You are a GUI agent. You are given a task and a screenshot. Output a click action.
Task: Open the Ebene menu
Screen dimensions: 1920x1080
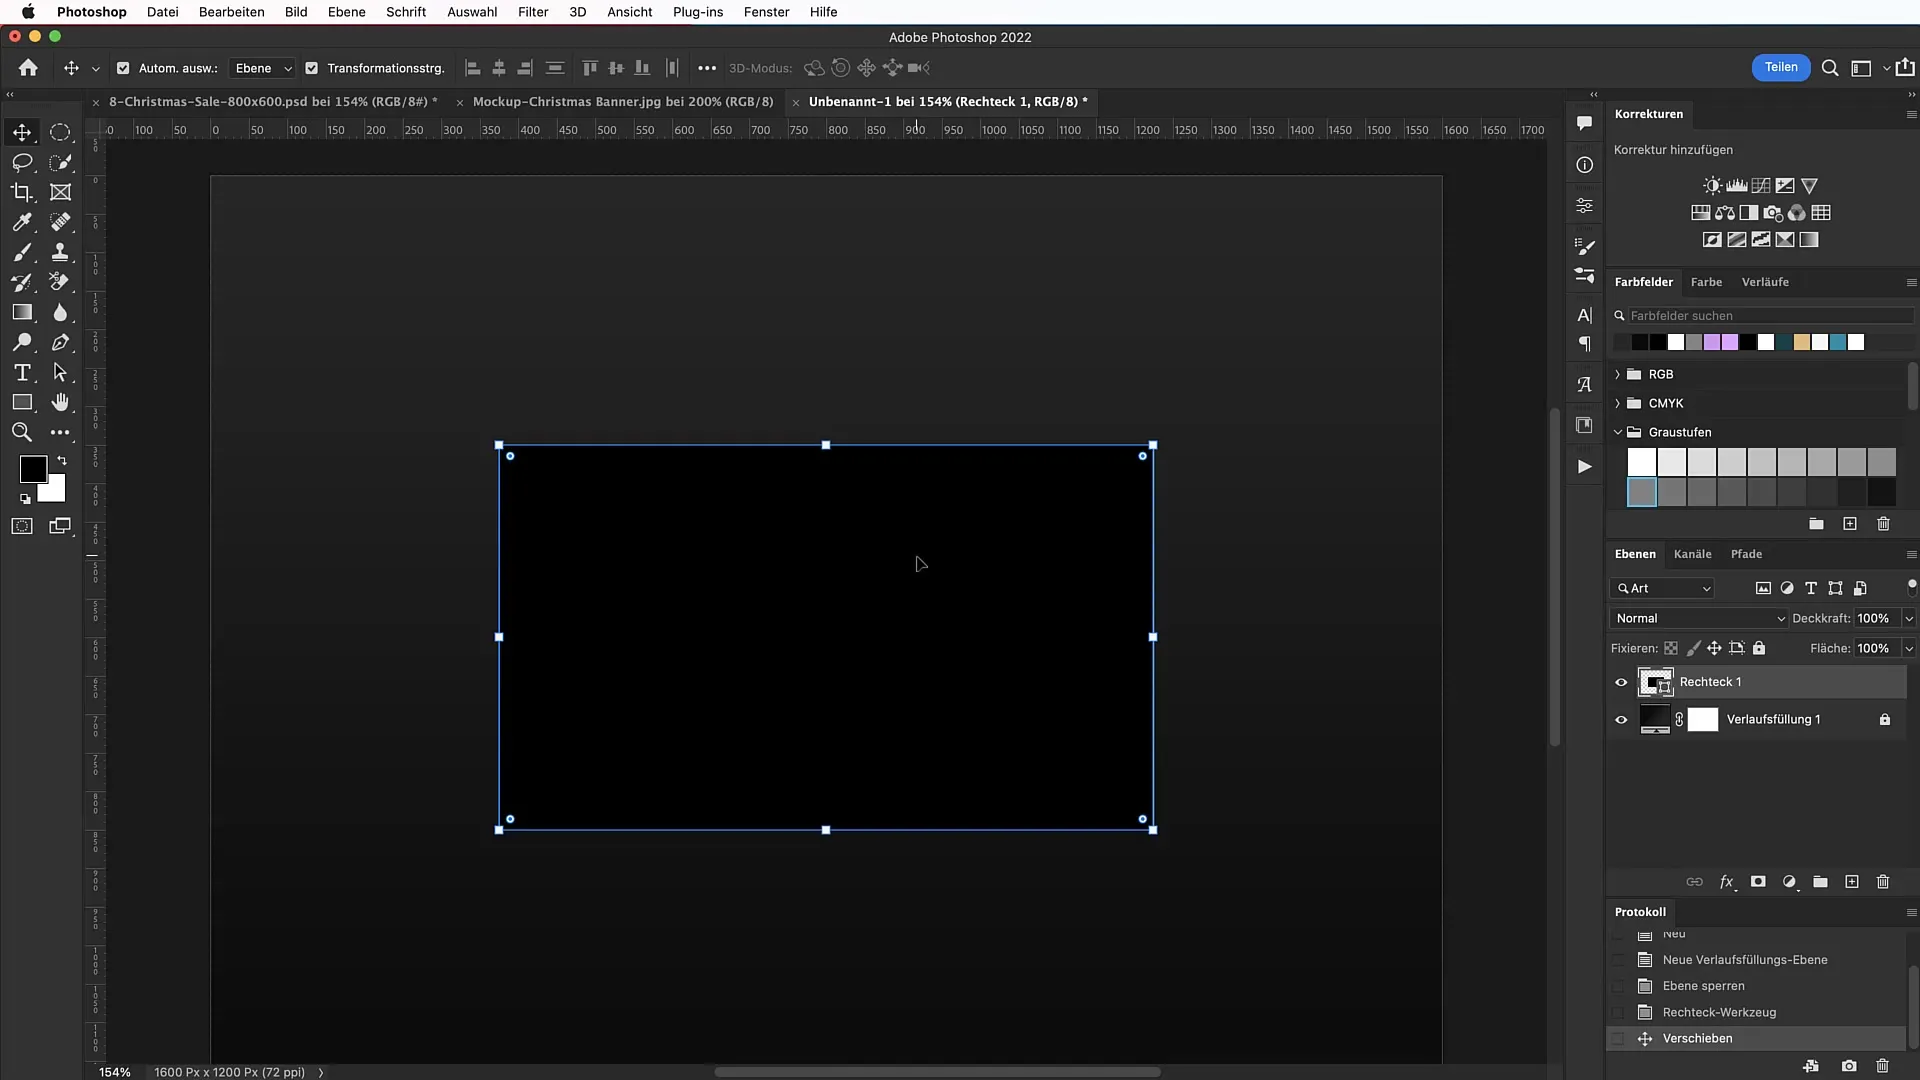tap(346, 12)
